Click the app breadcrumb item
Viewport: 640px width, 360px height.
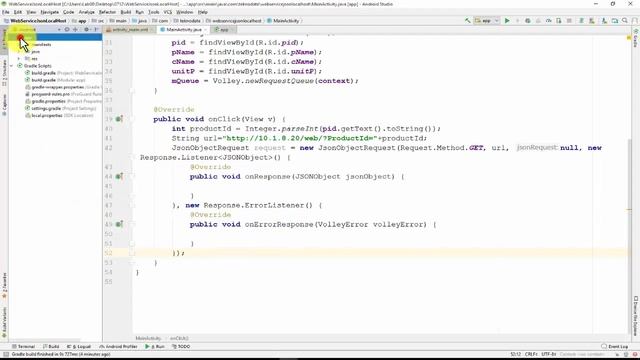pyautogui.click(x=80, y=21)
